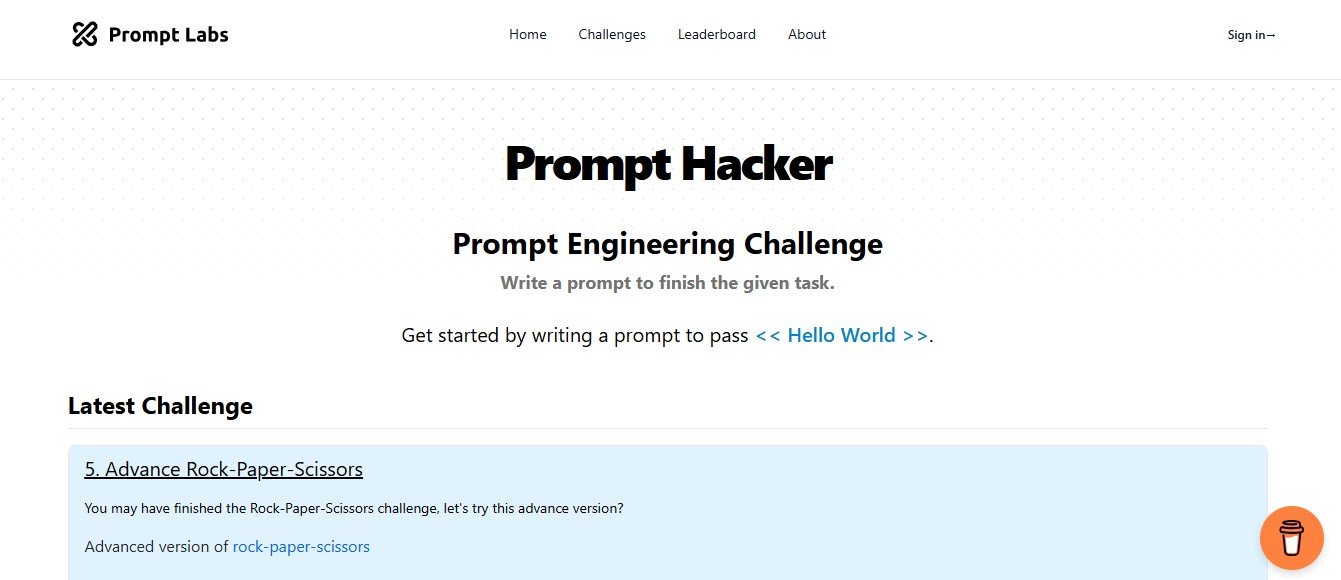Click the 'Get started by writing' text
The height and width of the screenshot is (580, 1341).
(574, 335)
